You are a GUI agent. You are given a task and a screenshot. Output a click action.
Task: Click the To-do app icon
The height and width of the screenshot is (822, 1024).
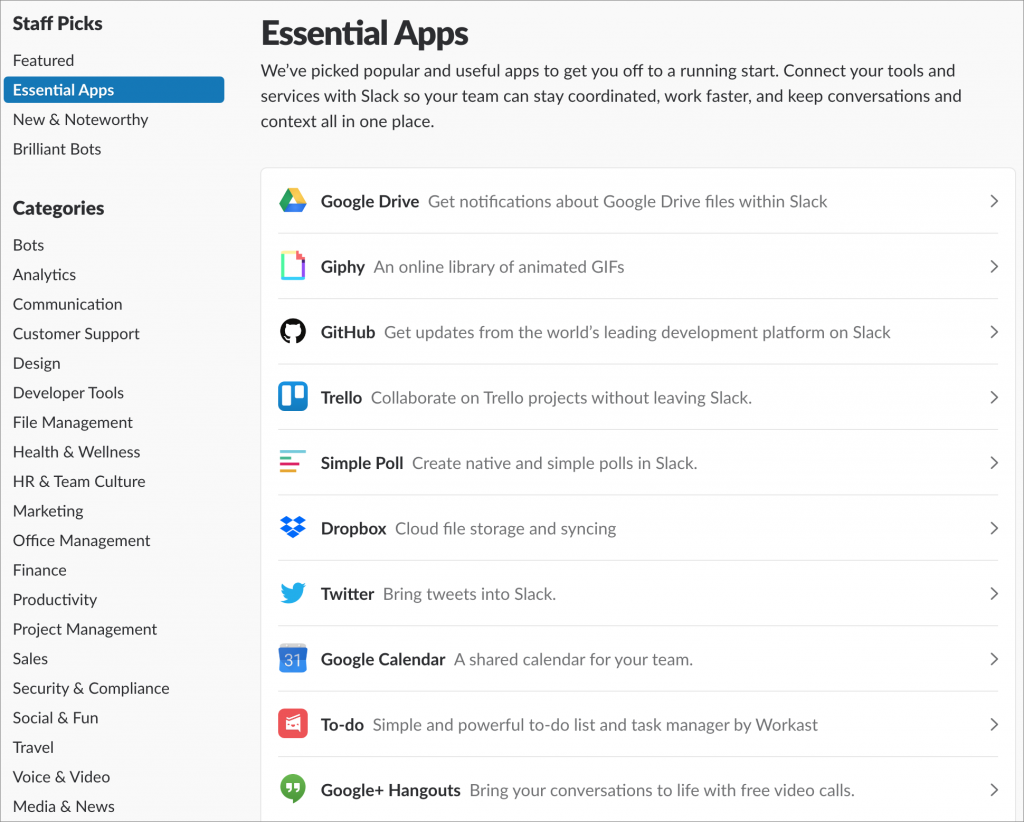(293, 723)
